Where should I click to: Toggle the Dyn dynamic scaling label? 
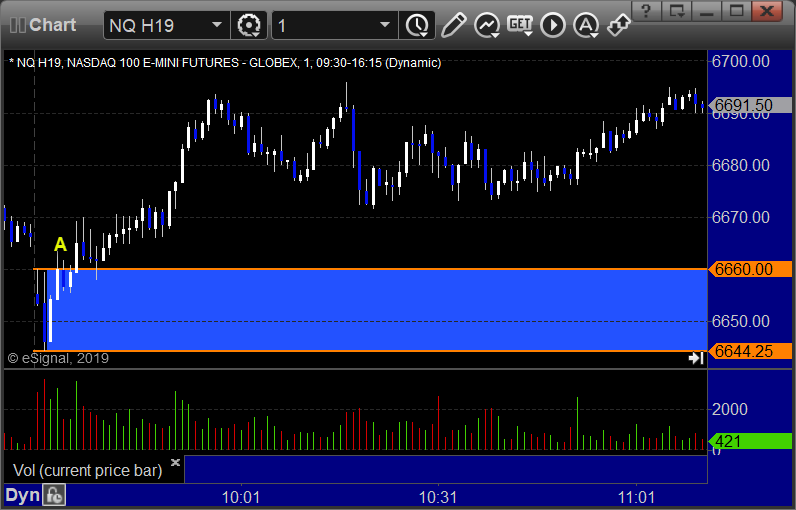coord(22,496)
